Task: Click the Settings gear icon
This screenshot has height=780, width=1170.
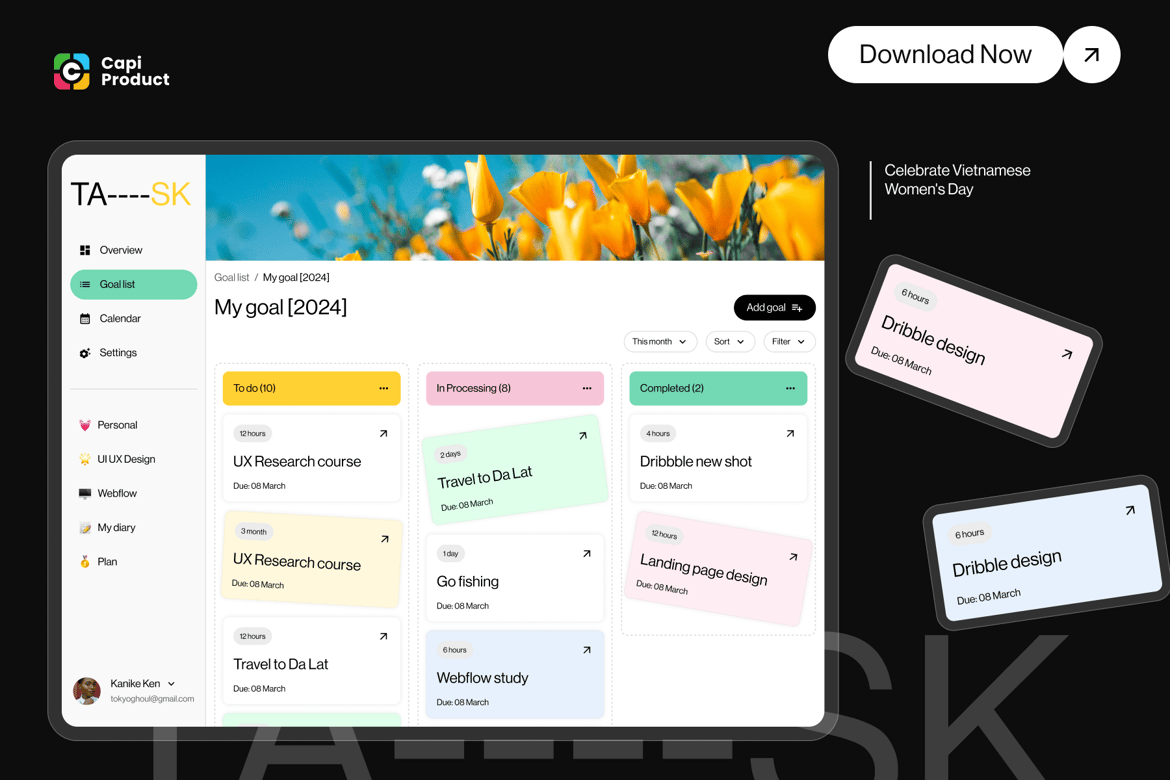Action: (85, 353)
